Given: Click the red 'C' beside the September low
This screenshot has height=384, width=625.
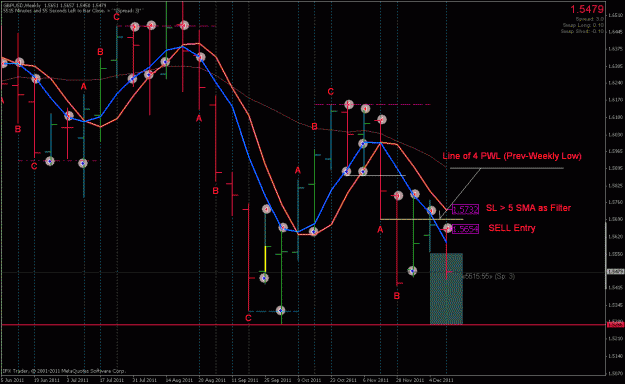Looking at the screenshot, I should [248, 318].
